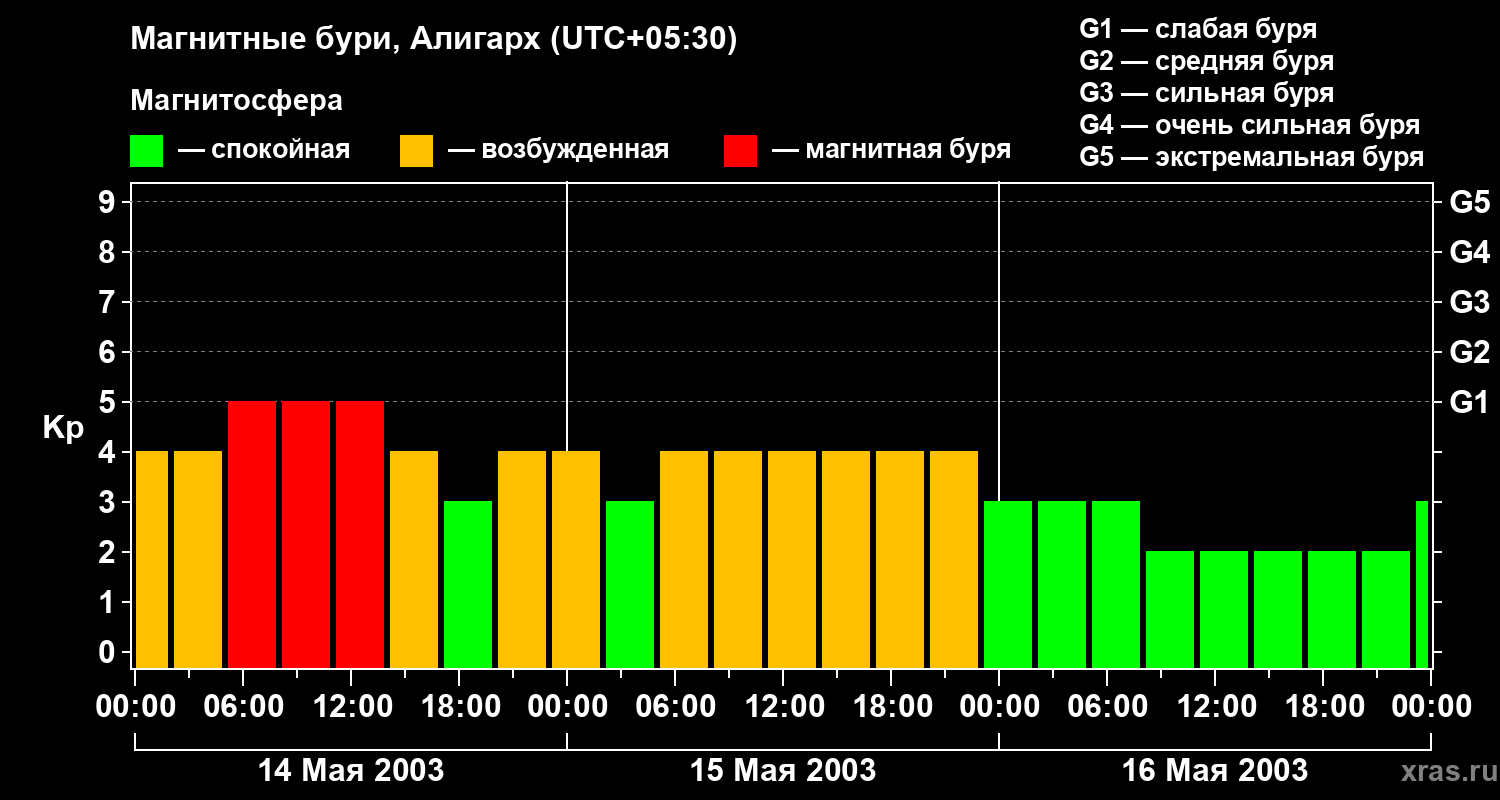
Task: Click the '12:00' time label under 16 May
Action: pos(1215,707)
